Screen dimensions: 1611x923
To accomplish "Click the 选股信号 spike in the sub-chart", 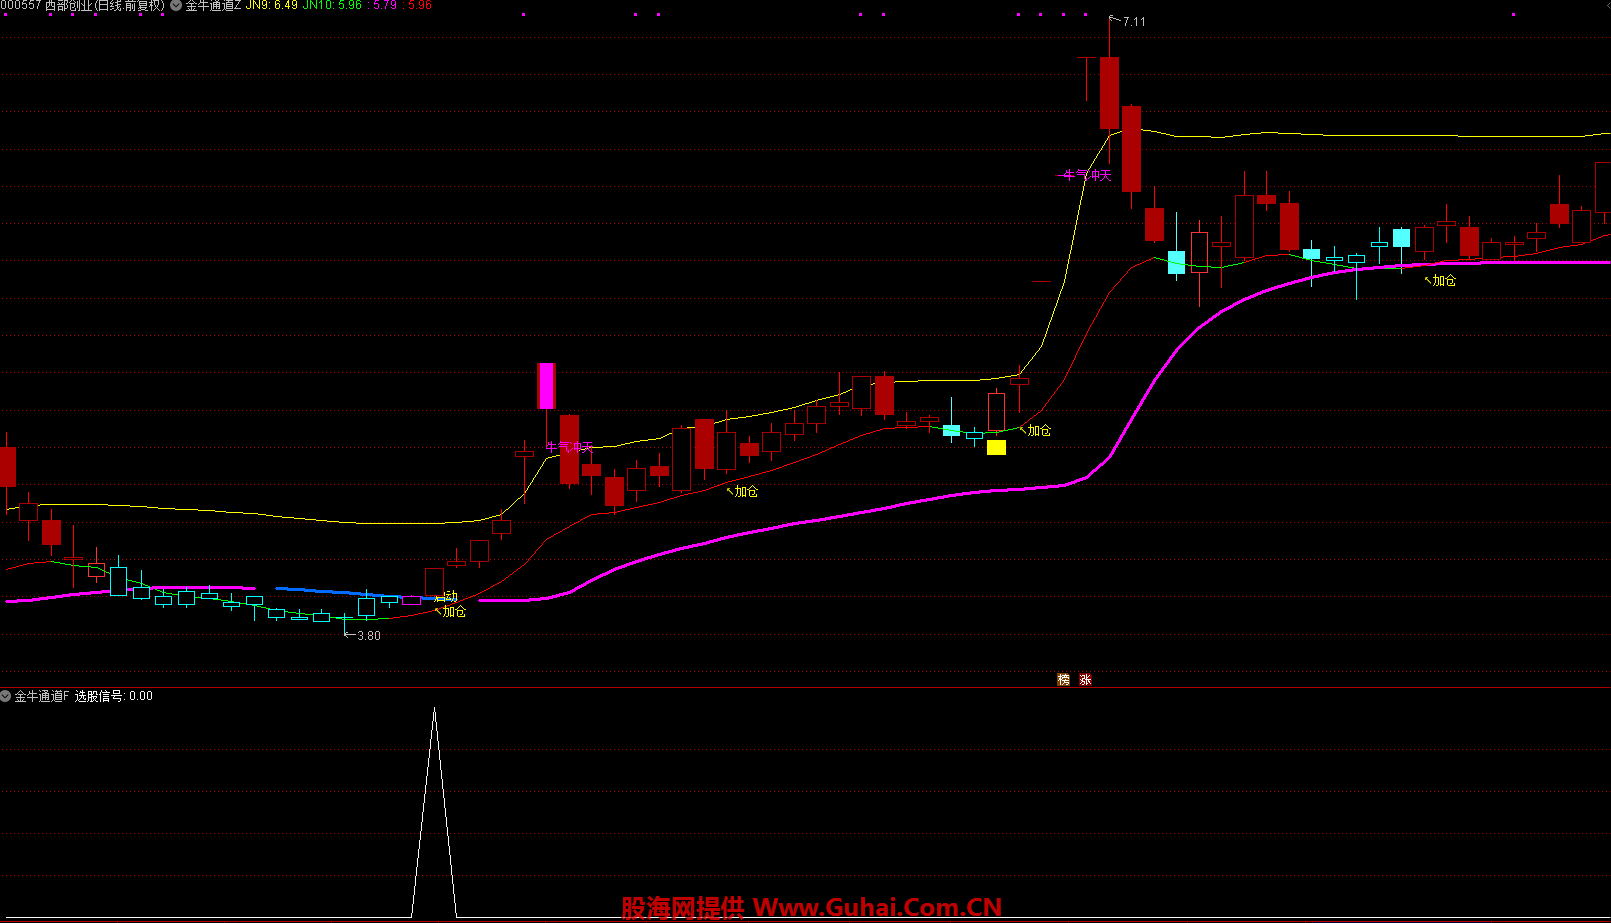I will click(434, 812).
